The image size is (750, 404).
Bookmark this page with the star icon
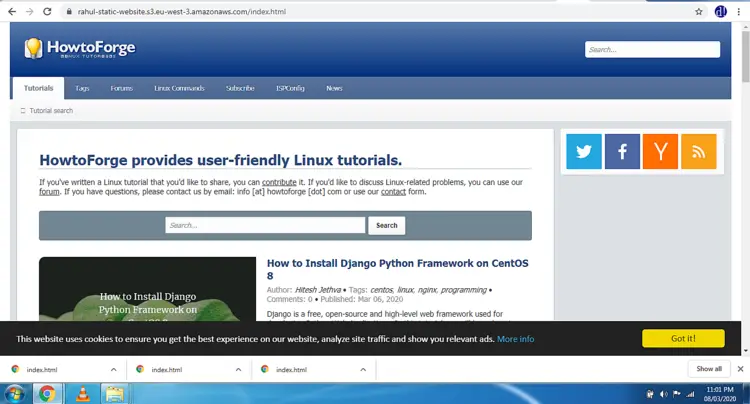click(699, 11)
